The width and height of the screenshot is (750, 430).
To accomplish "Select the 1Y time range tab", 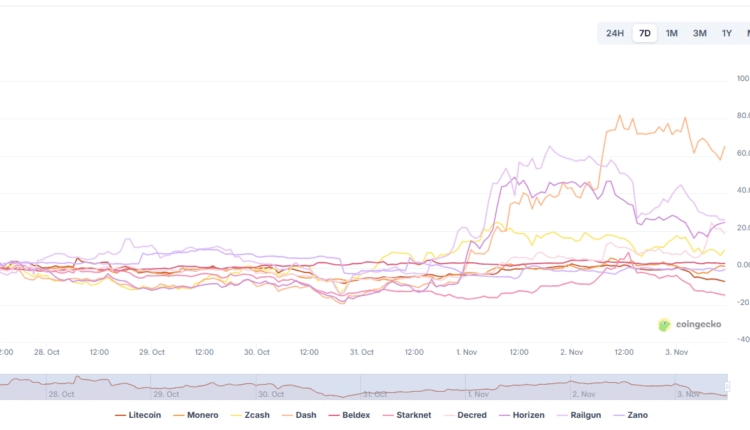I will point(727,33).
